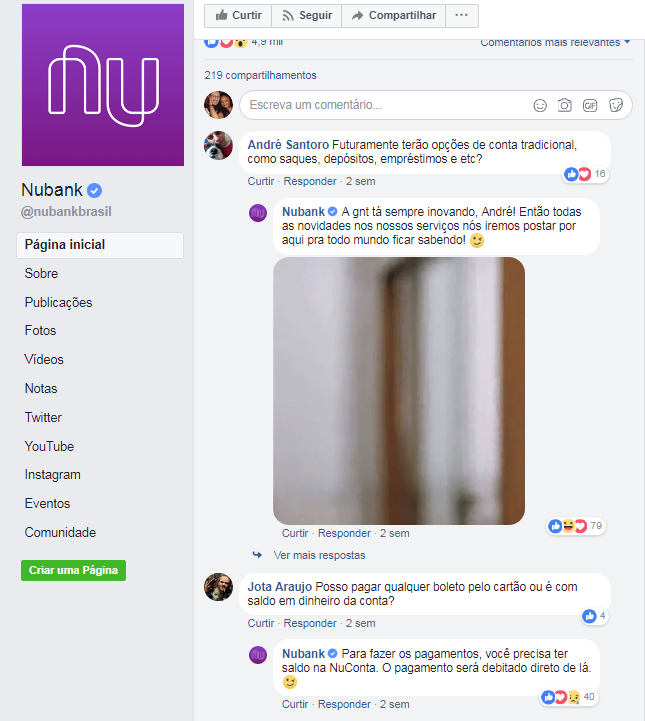This screenshot has width=645, height=721.
Task: Follow the page using Seguir button
Action: 307,16
